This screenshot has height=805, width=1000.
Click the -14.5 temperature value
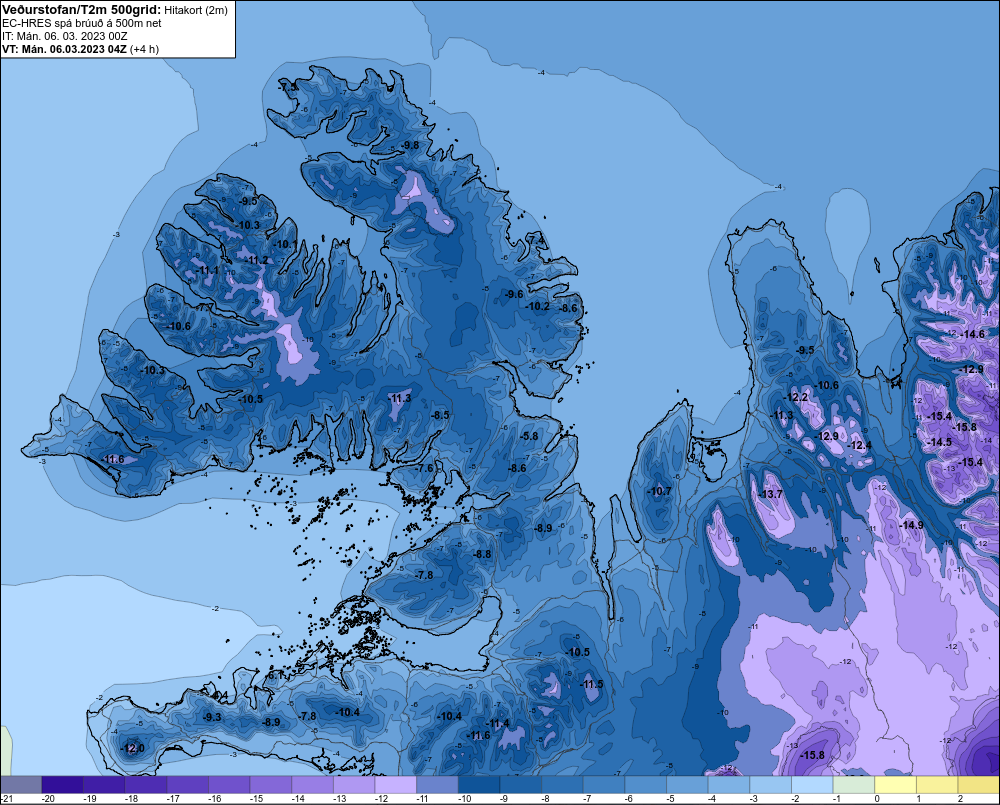click(939, 442)
